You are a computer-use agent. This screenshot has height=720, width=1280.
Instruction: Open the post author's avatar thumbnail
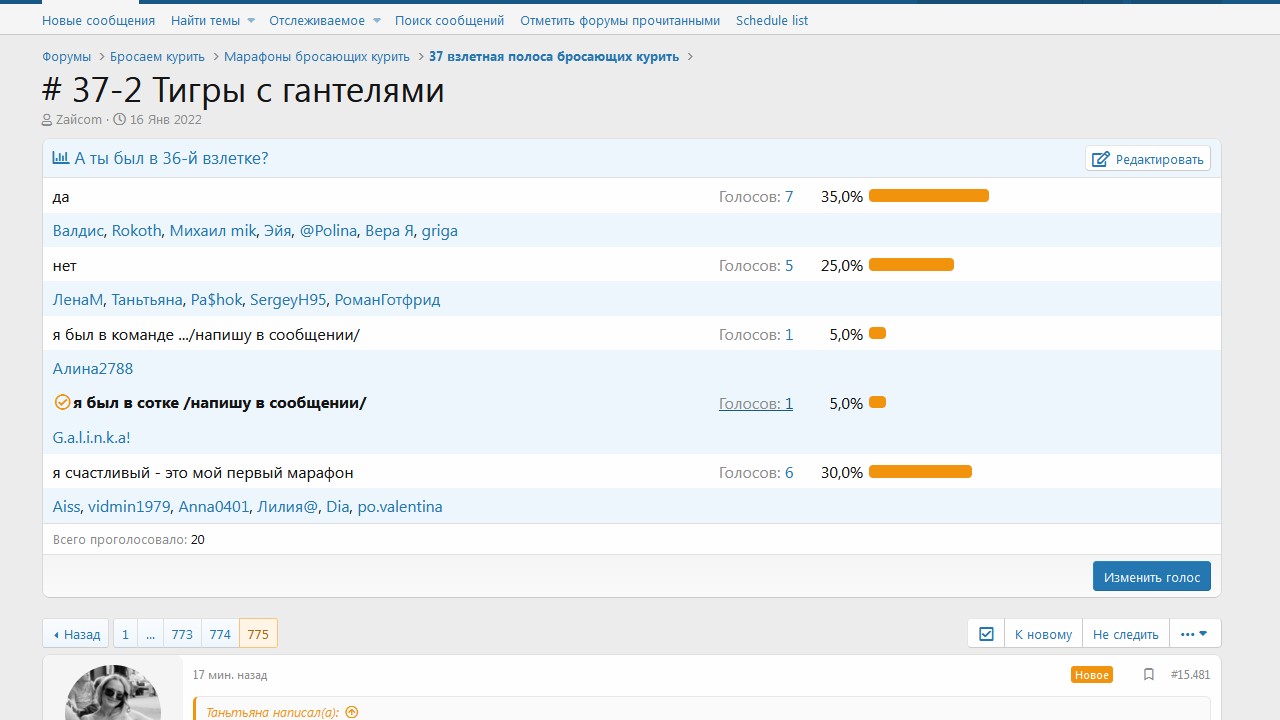tap(113, 693)
